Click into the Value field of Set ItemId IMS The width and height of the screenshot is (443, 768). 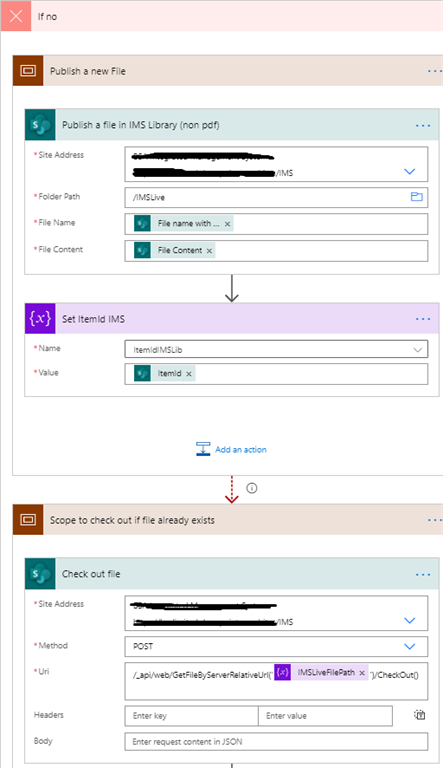pyautogui.click(x=276, y=374)
